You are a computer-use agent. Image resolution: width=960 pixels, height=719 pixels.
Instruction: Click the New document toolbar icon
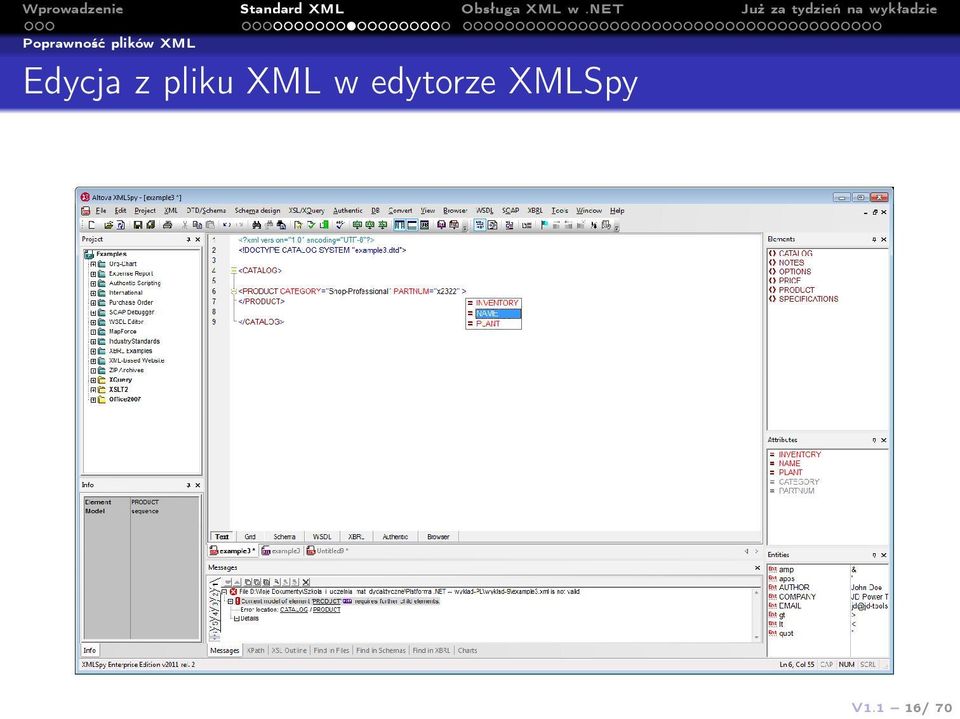click(x=92, y=225)
